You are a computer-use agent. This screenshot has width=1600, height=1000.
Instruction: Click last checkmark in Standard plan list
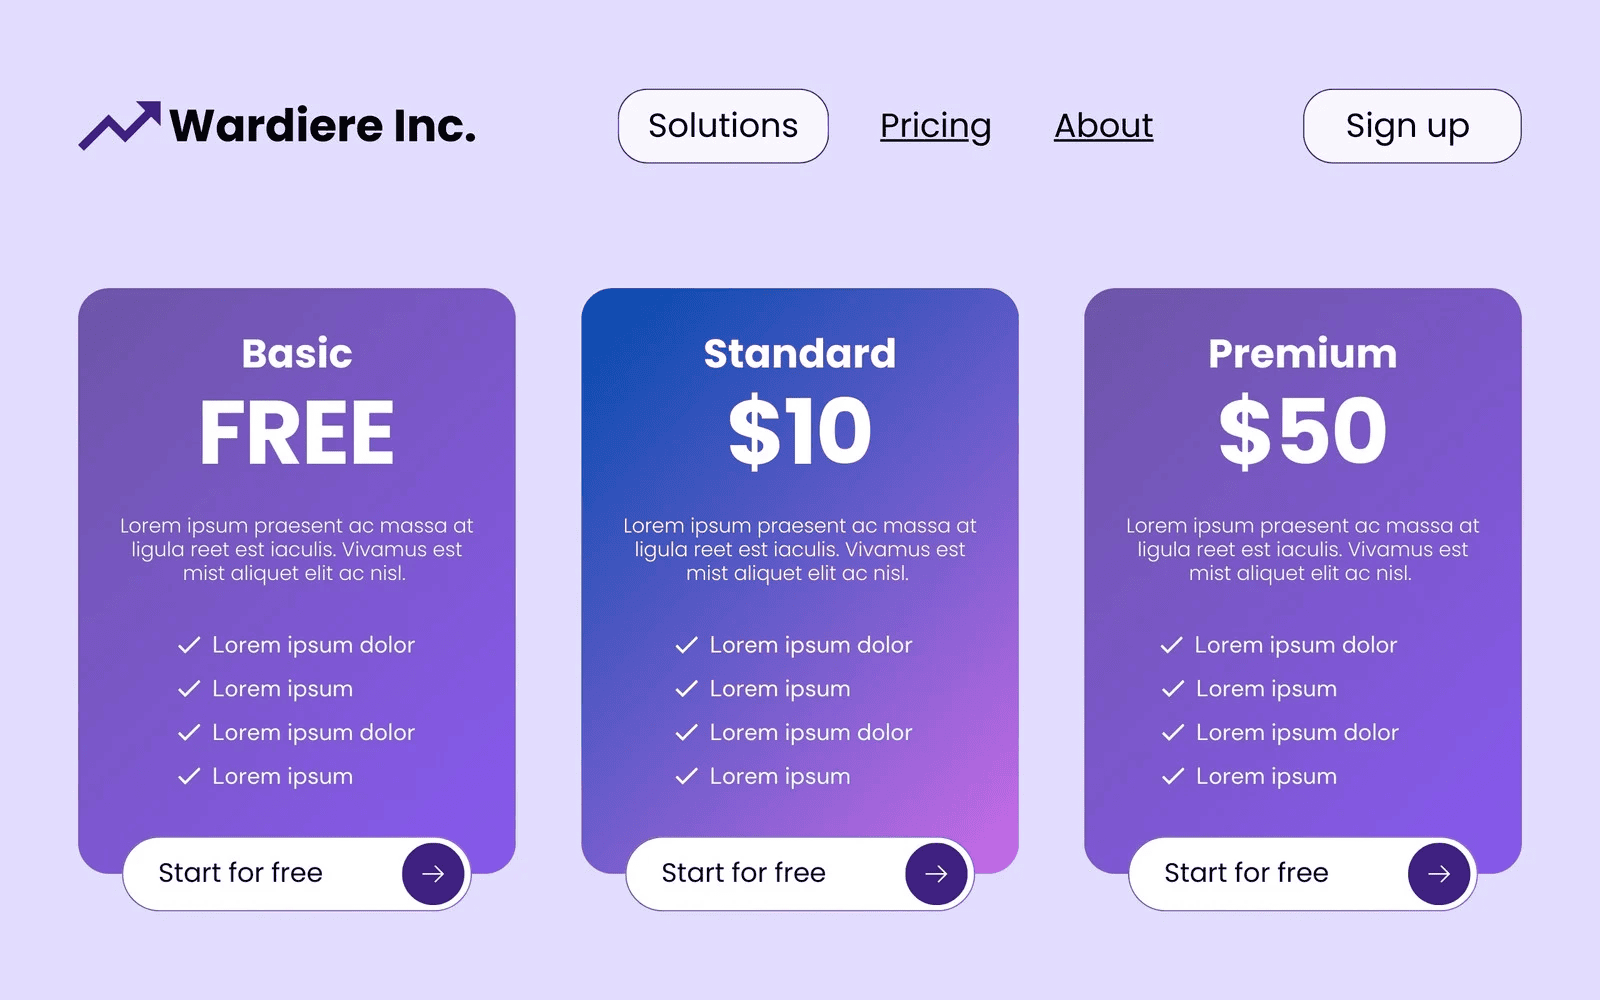[x=686, y=776]
